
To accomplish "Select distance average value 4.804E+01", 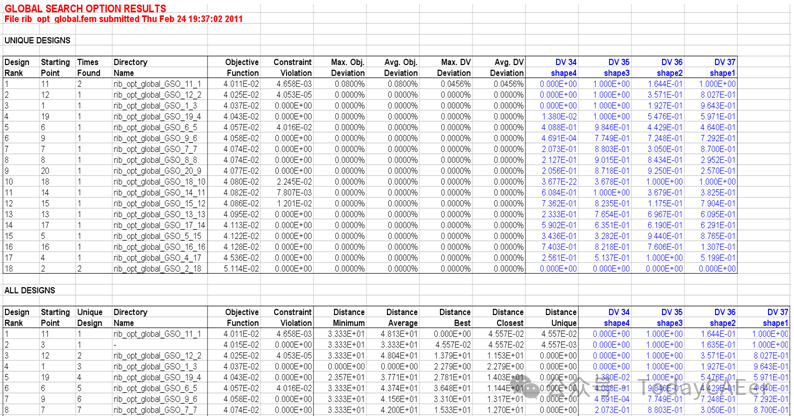I will tap(400, 356).
